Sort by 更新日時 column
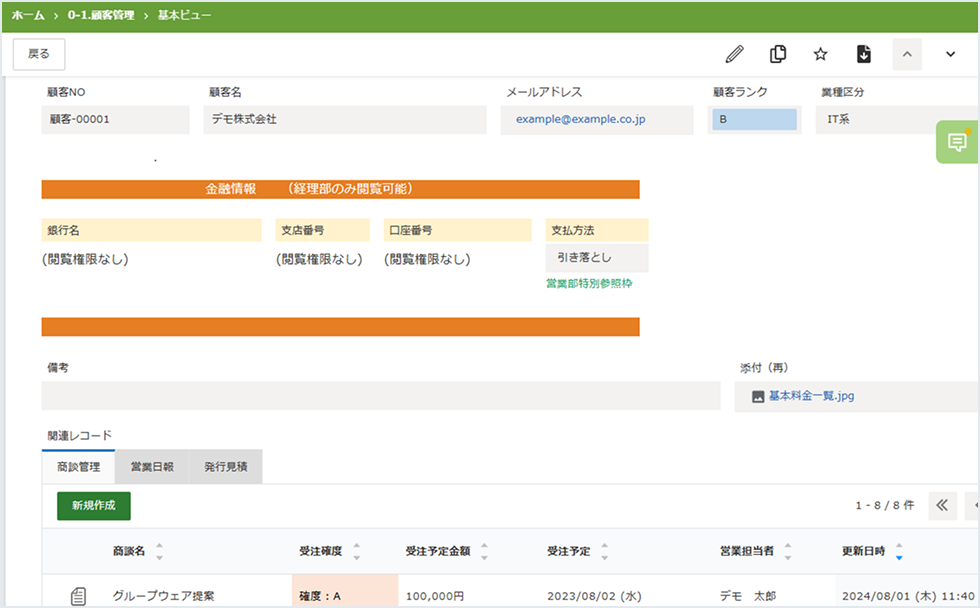980x608 pixels. 899,552
